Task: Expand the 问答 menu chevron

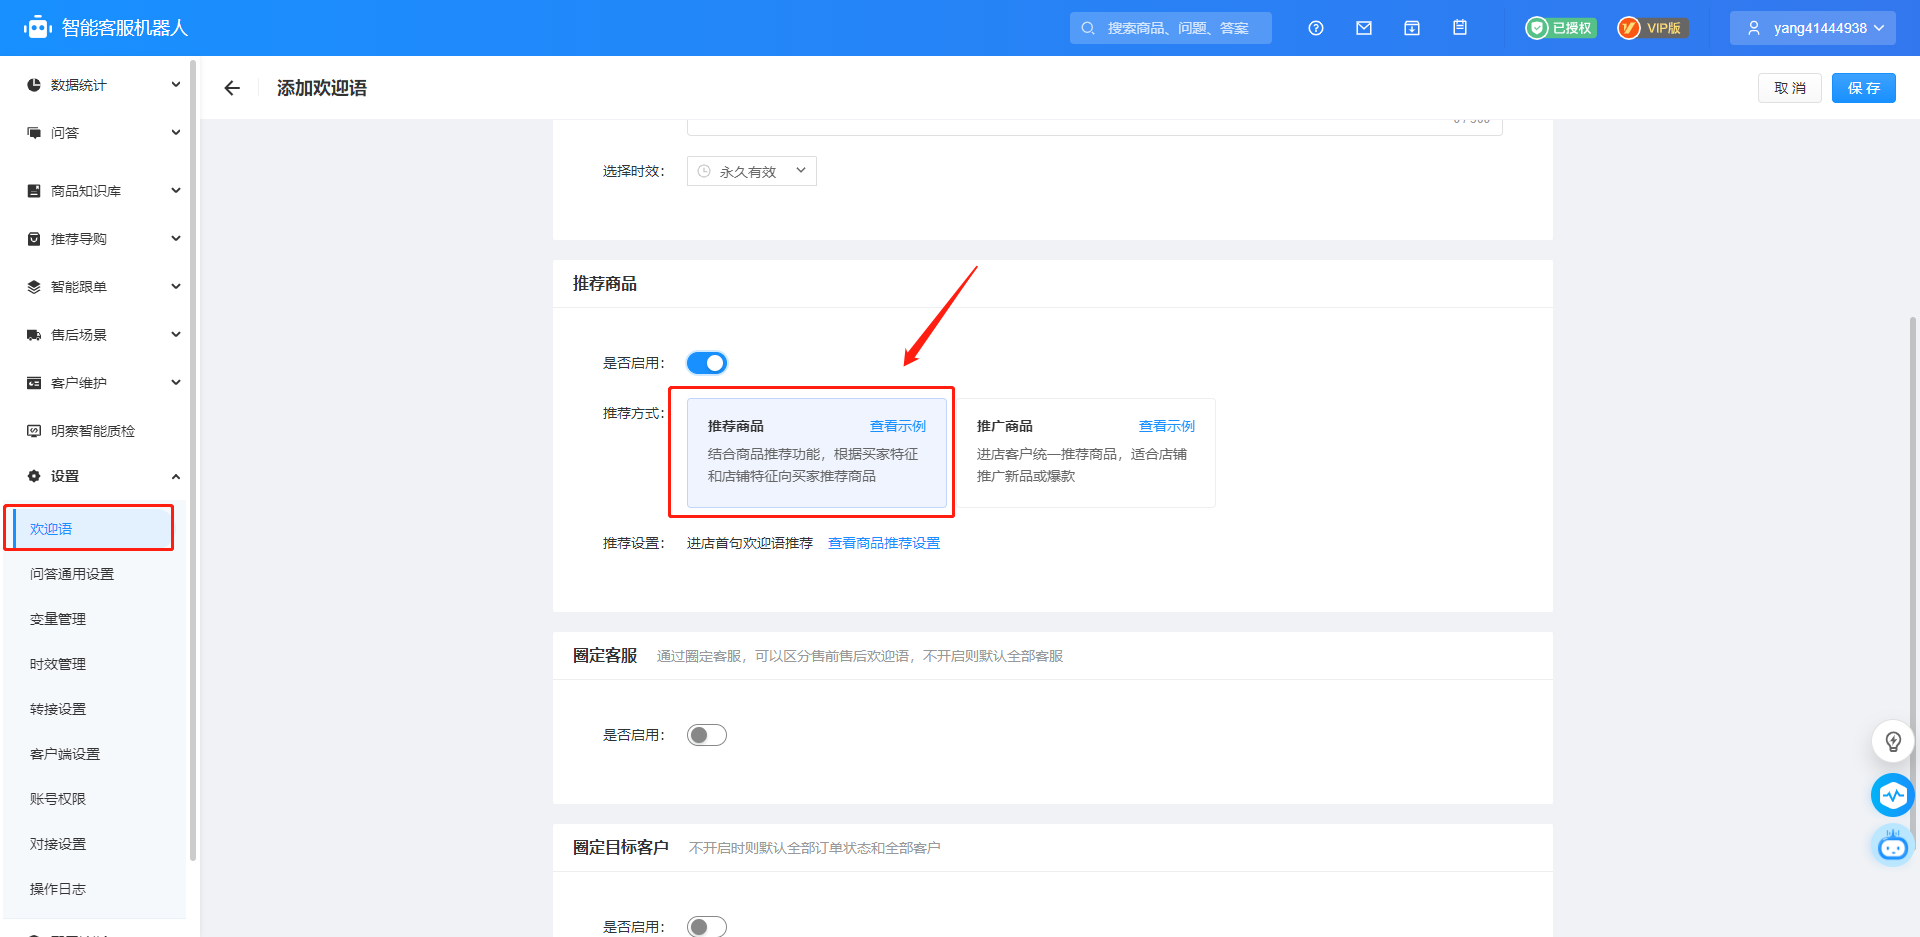Action: (x=176, y=133)
